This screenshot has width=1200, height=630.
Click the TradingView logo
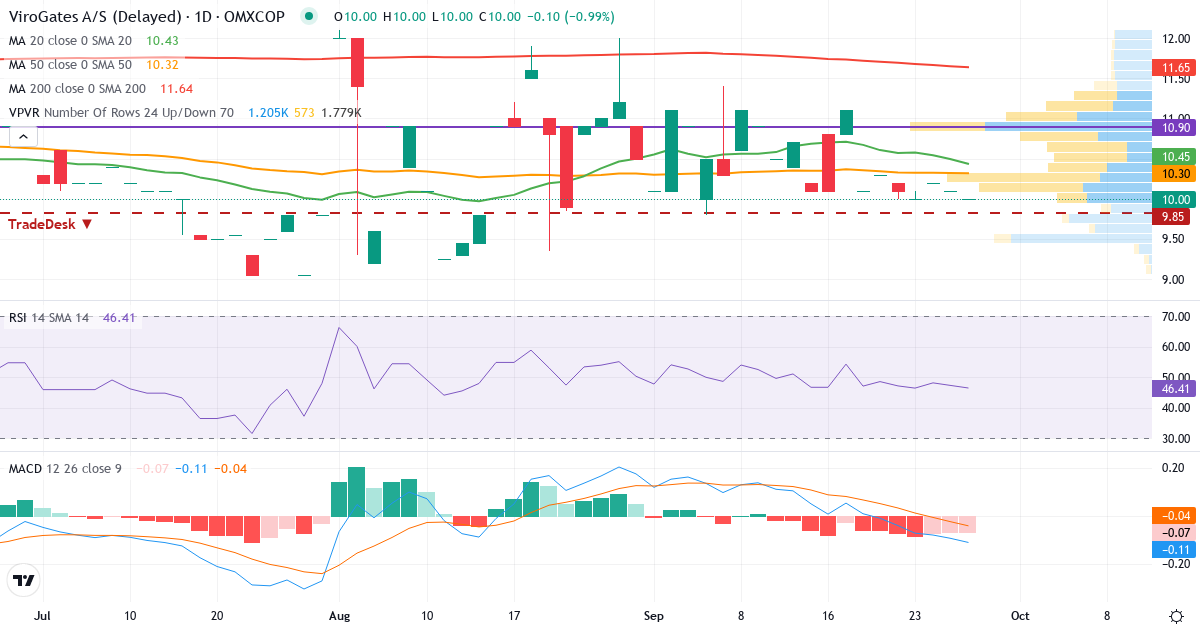[23, 580]
